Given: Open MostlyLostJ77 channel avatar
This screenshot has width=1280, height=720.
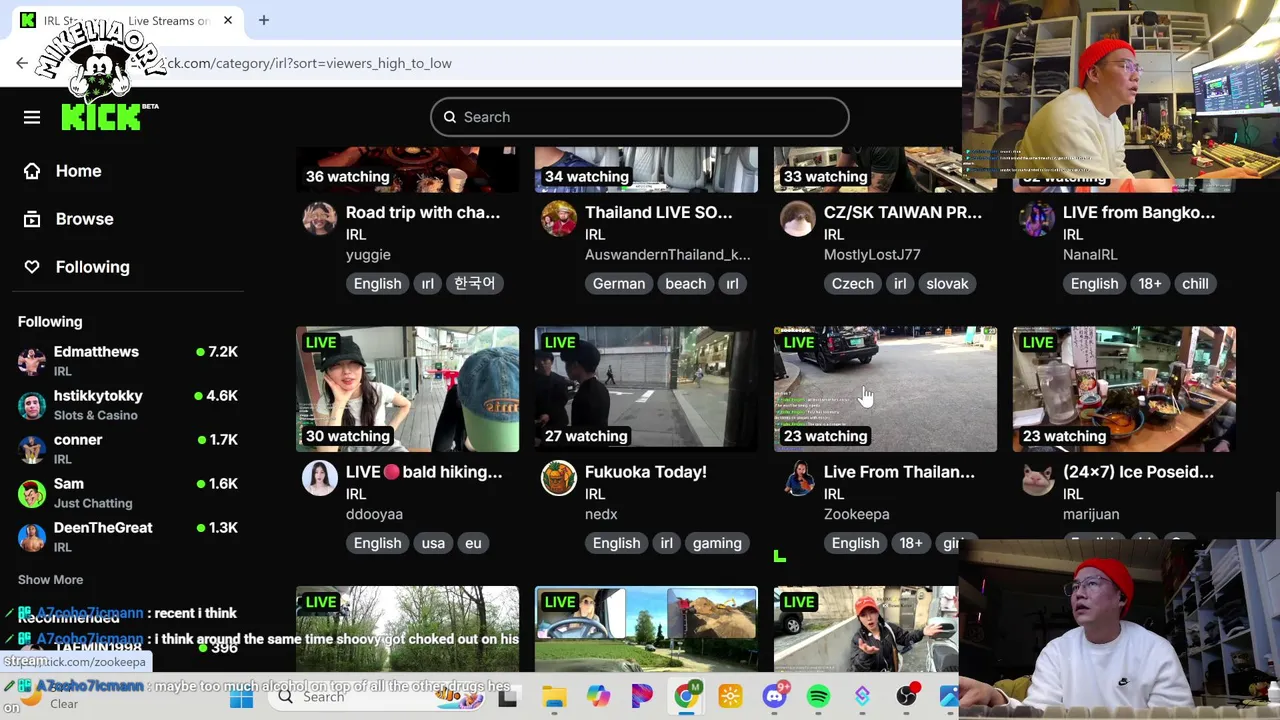Looking at the screenshot, I should click(798, 219).
